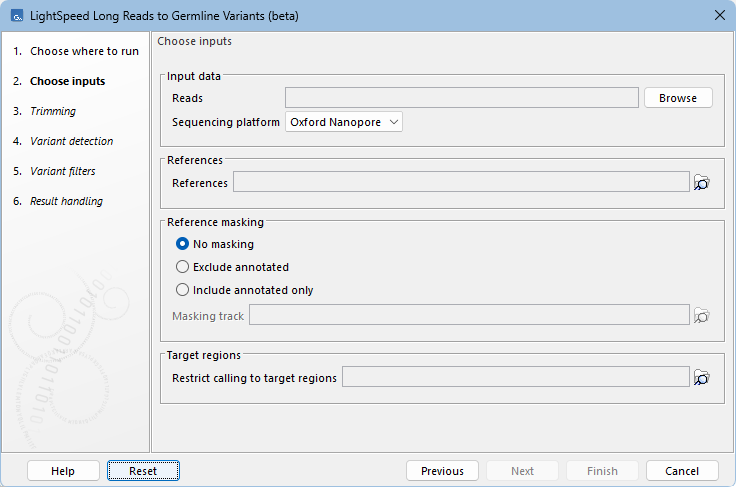Open the Sequencing platform dropdown
The image size is (736, 487).
344,122
